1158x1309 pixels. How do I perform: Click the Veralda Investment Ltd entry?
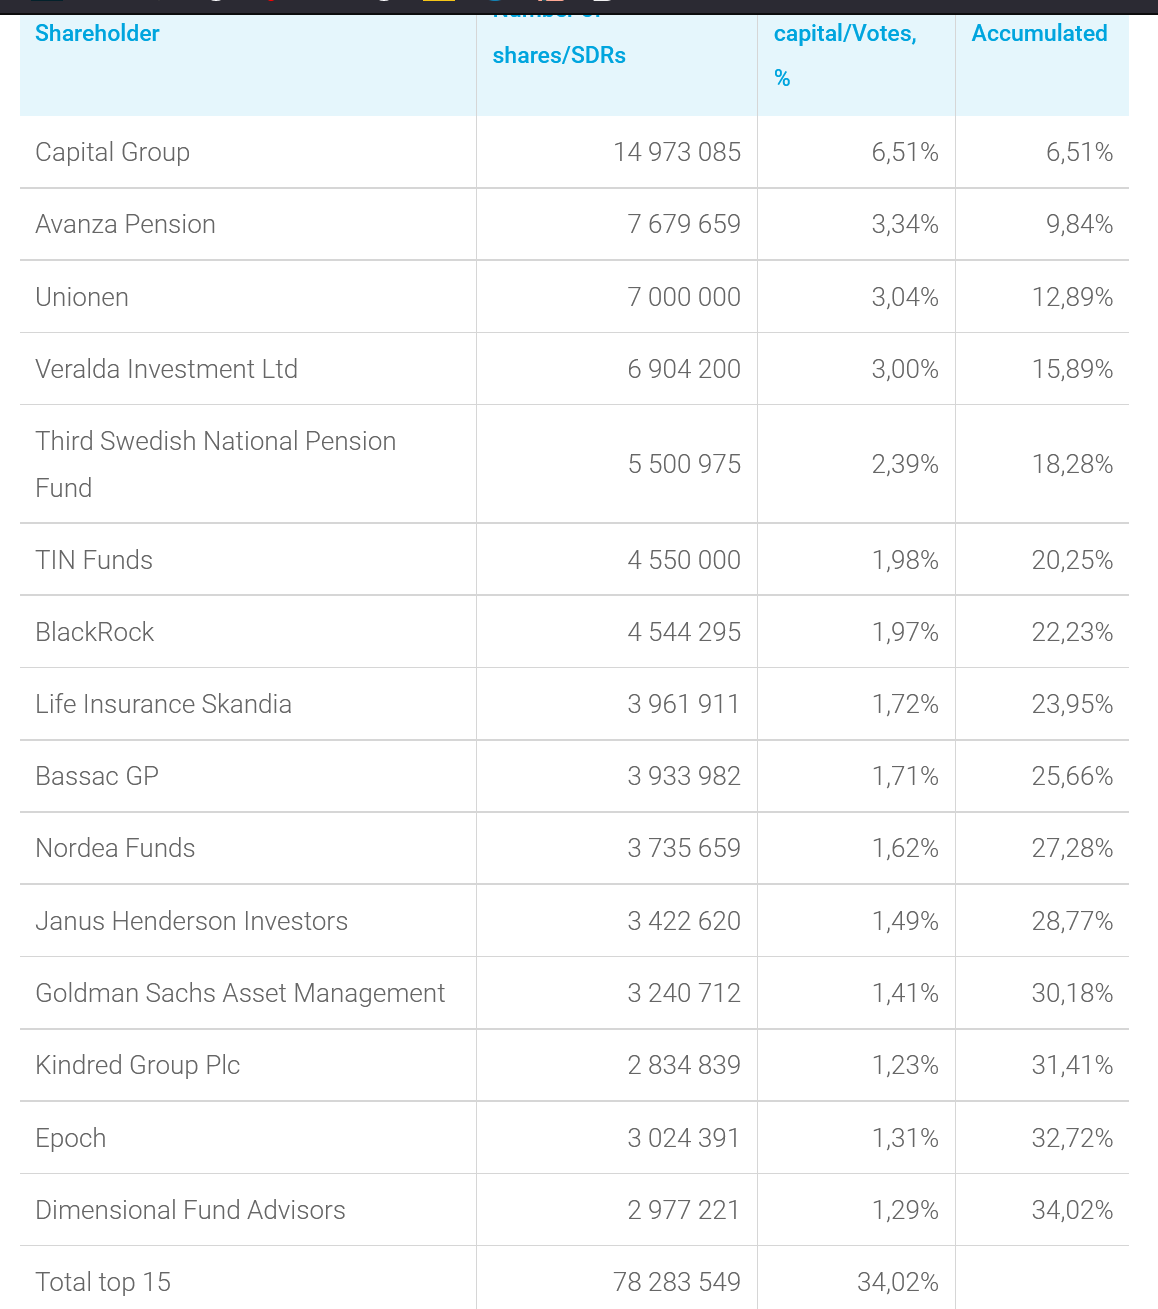[166, 369]
